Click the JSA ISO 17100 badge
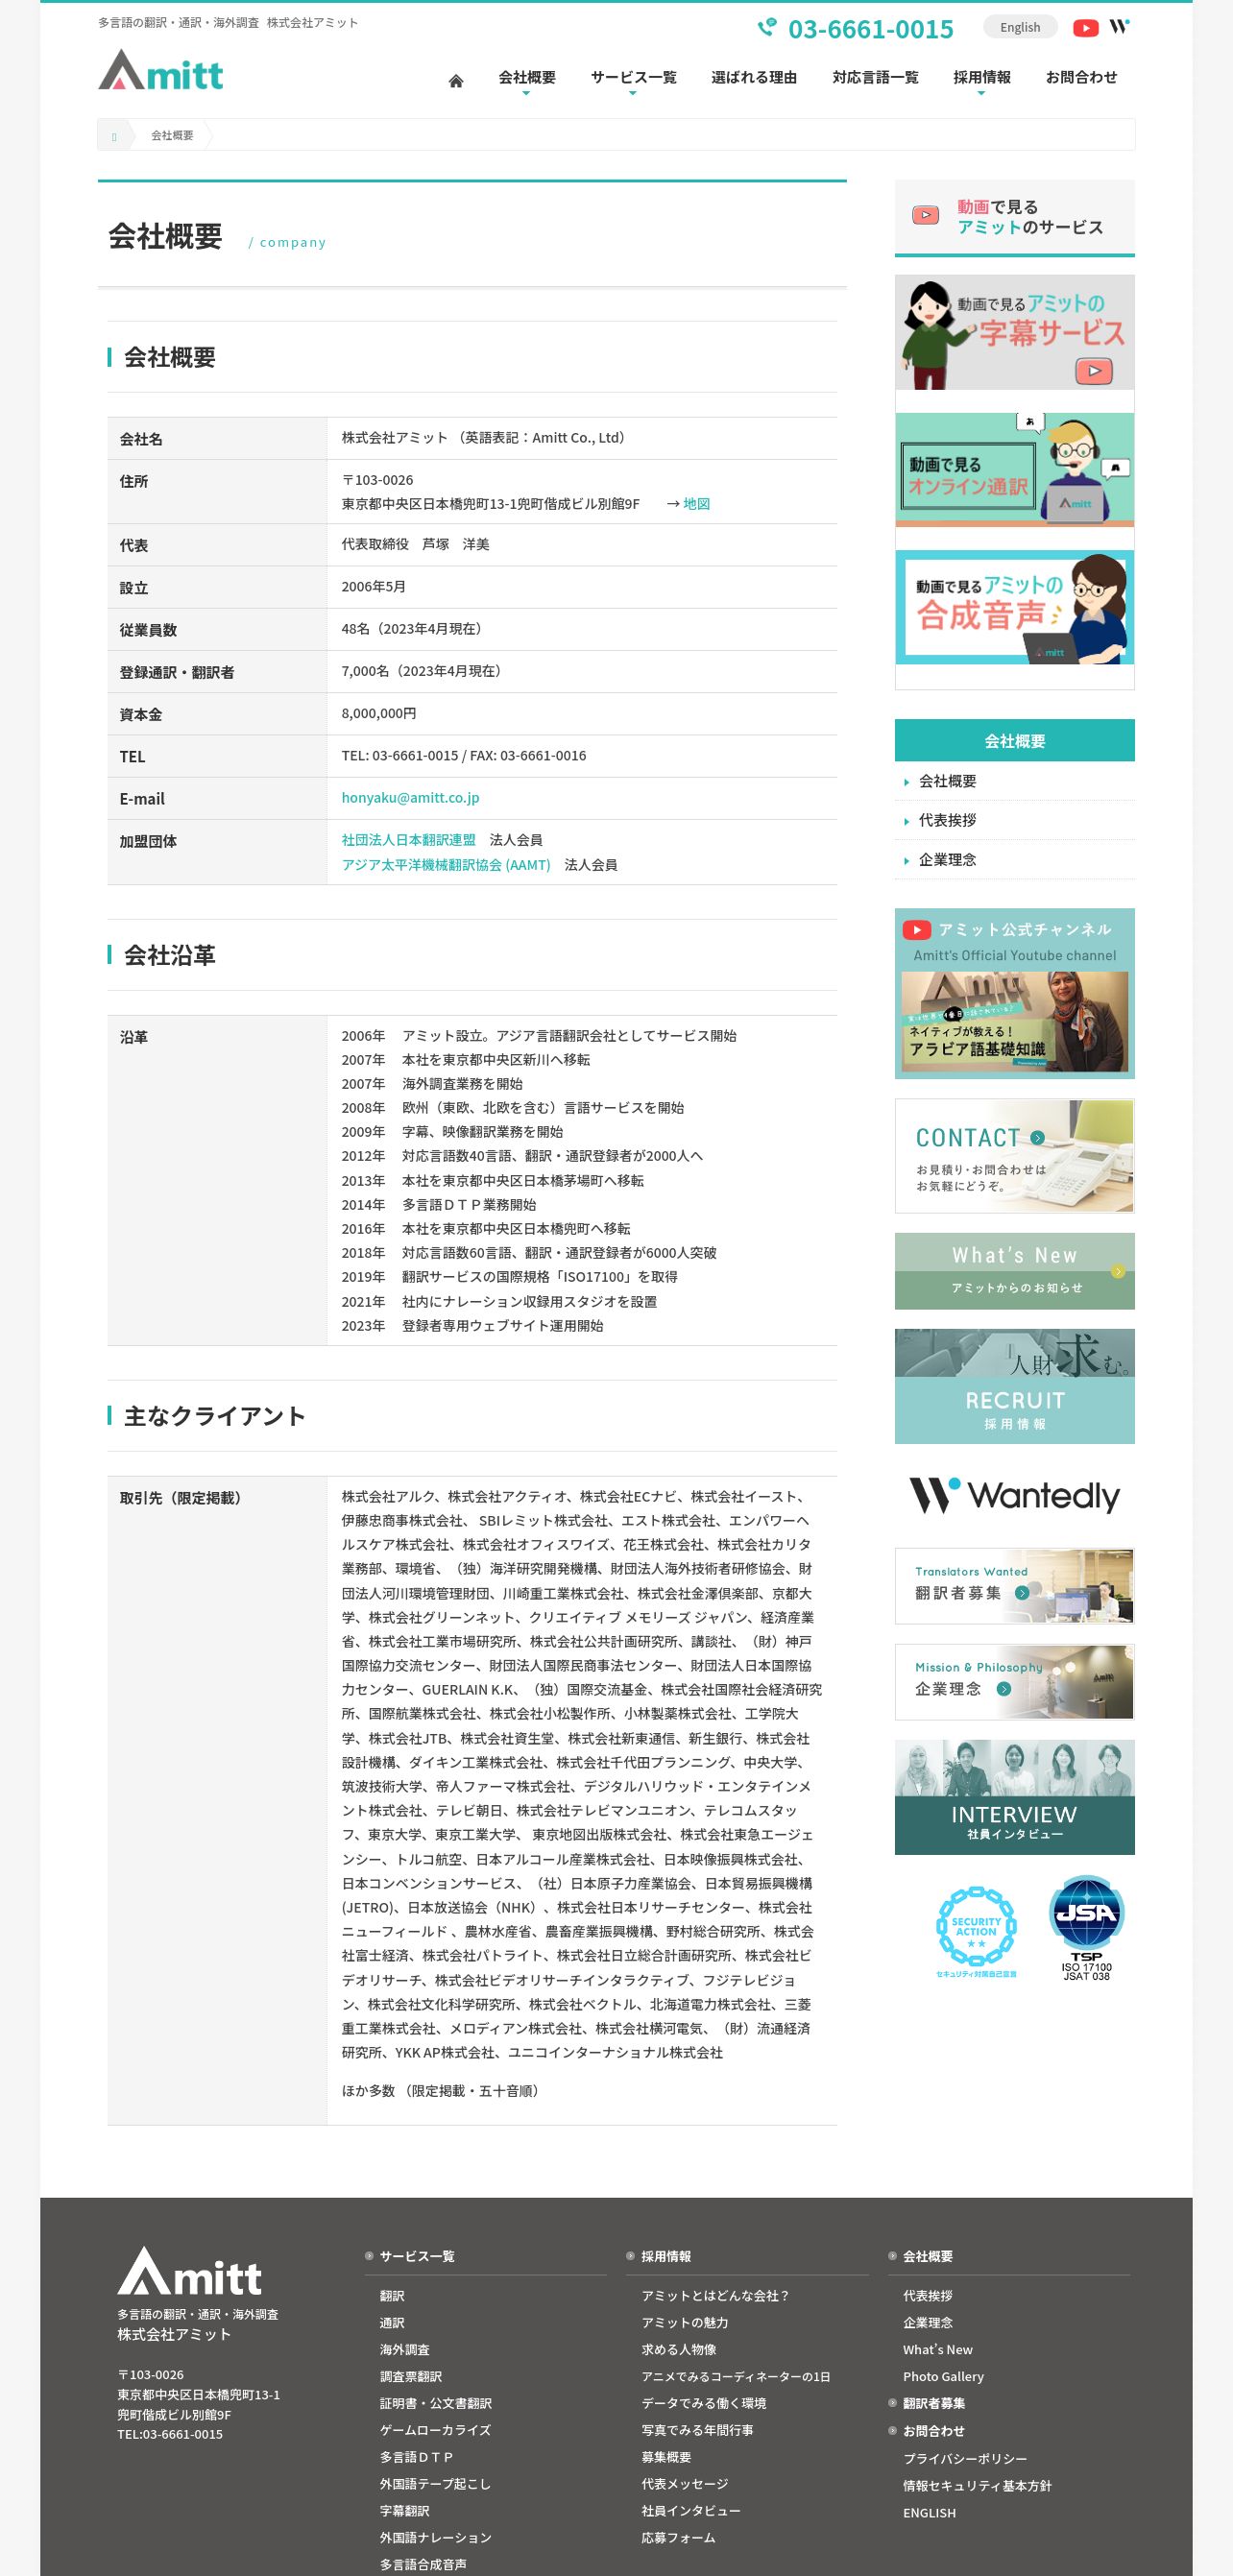Viewport: 1233px width, 2576px height. click(x=1086, y=1927)
